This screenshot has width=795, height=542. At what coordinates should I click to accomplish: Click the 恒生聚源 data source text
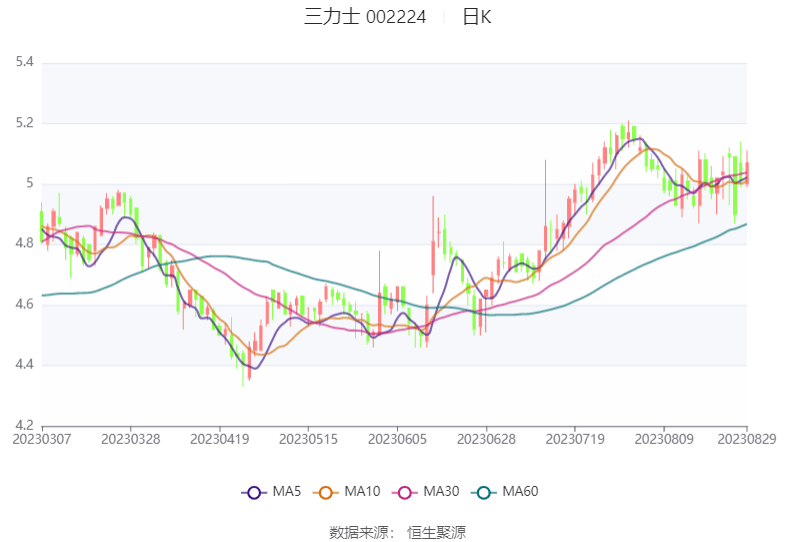point(436,532)
